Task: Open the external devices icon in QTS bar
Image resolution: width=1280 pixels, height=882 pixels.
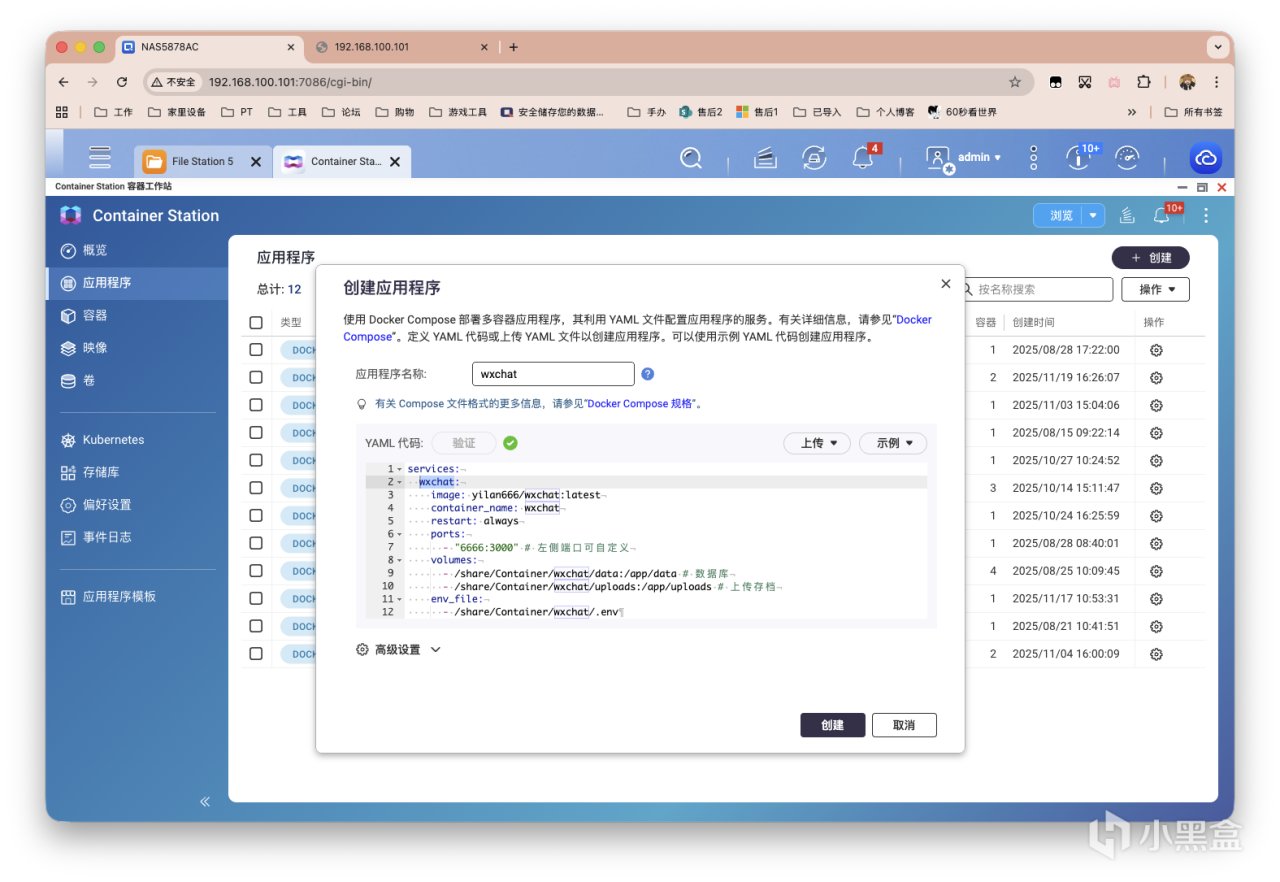Action: (813, 158)
